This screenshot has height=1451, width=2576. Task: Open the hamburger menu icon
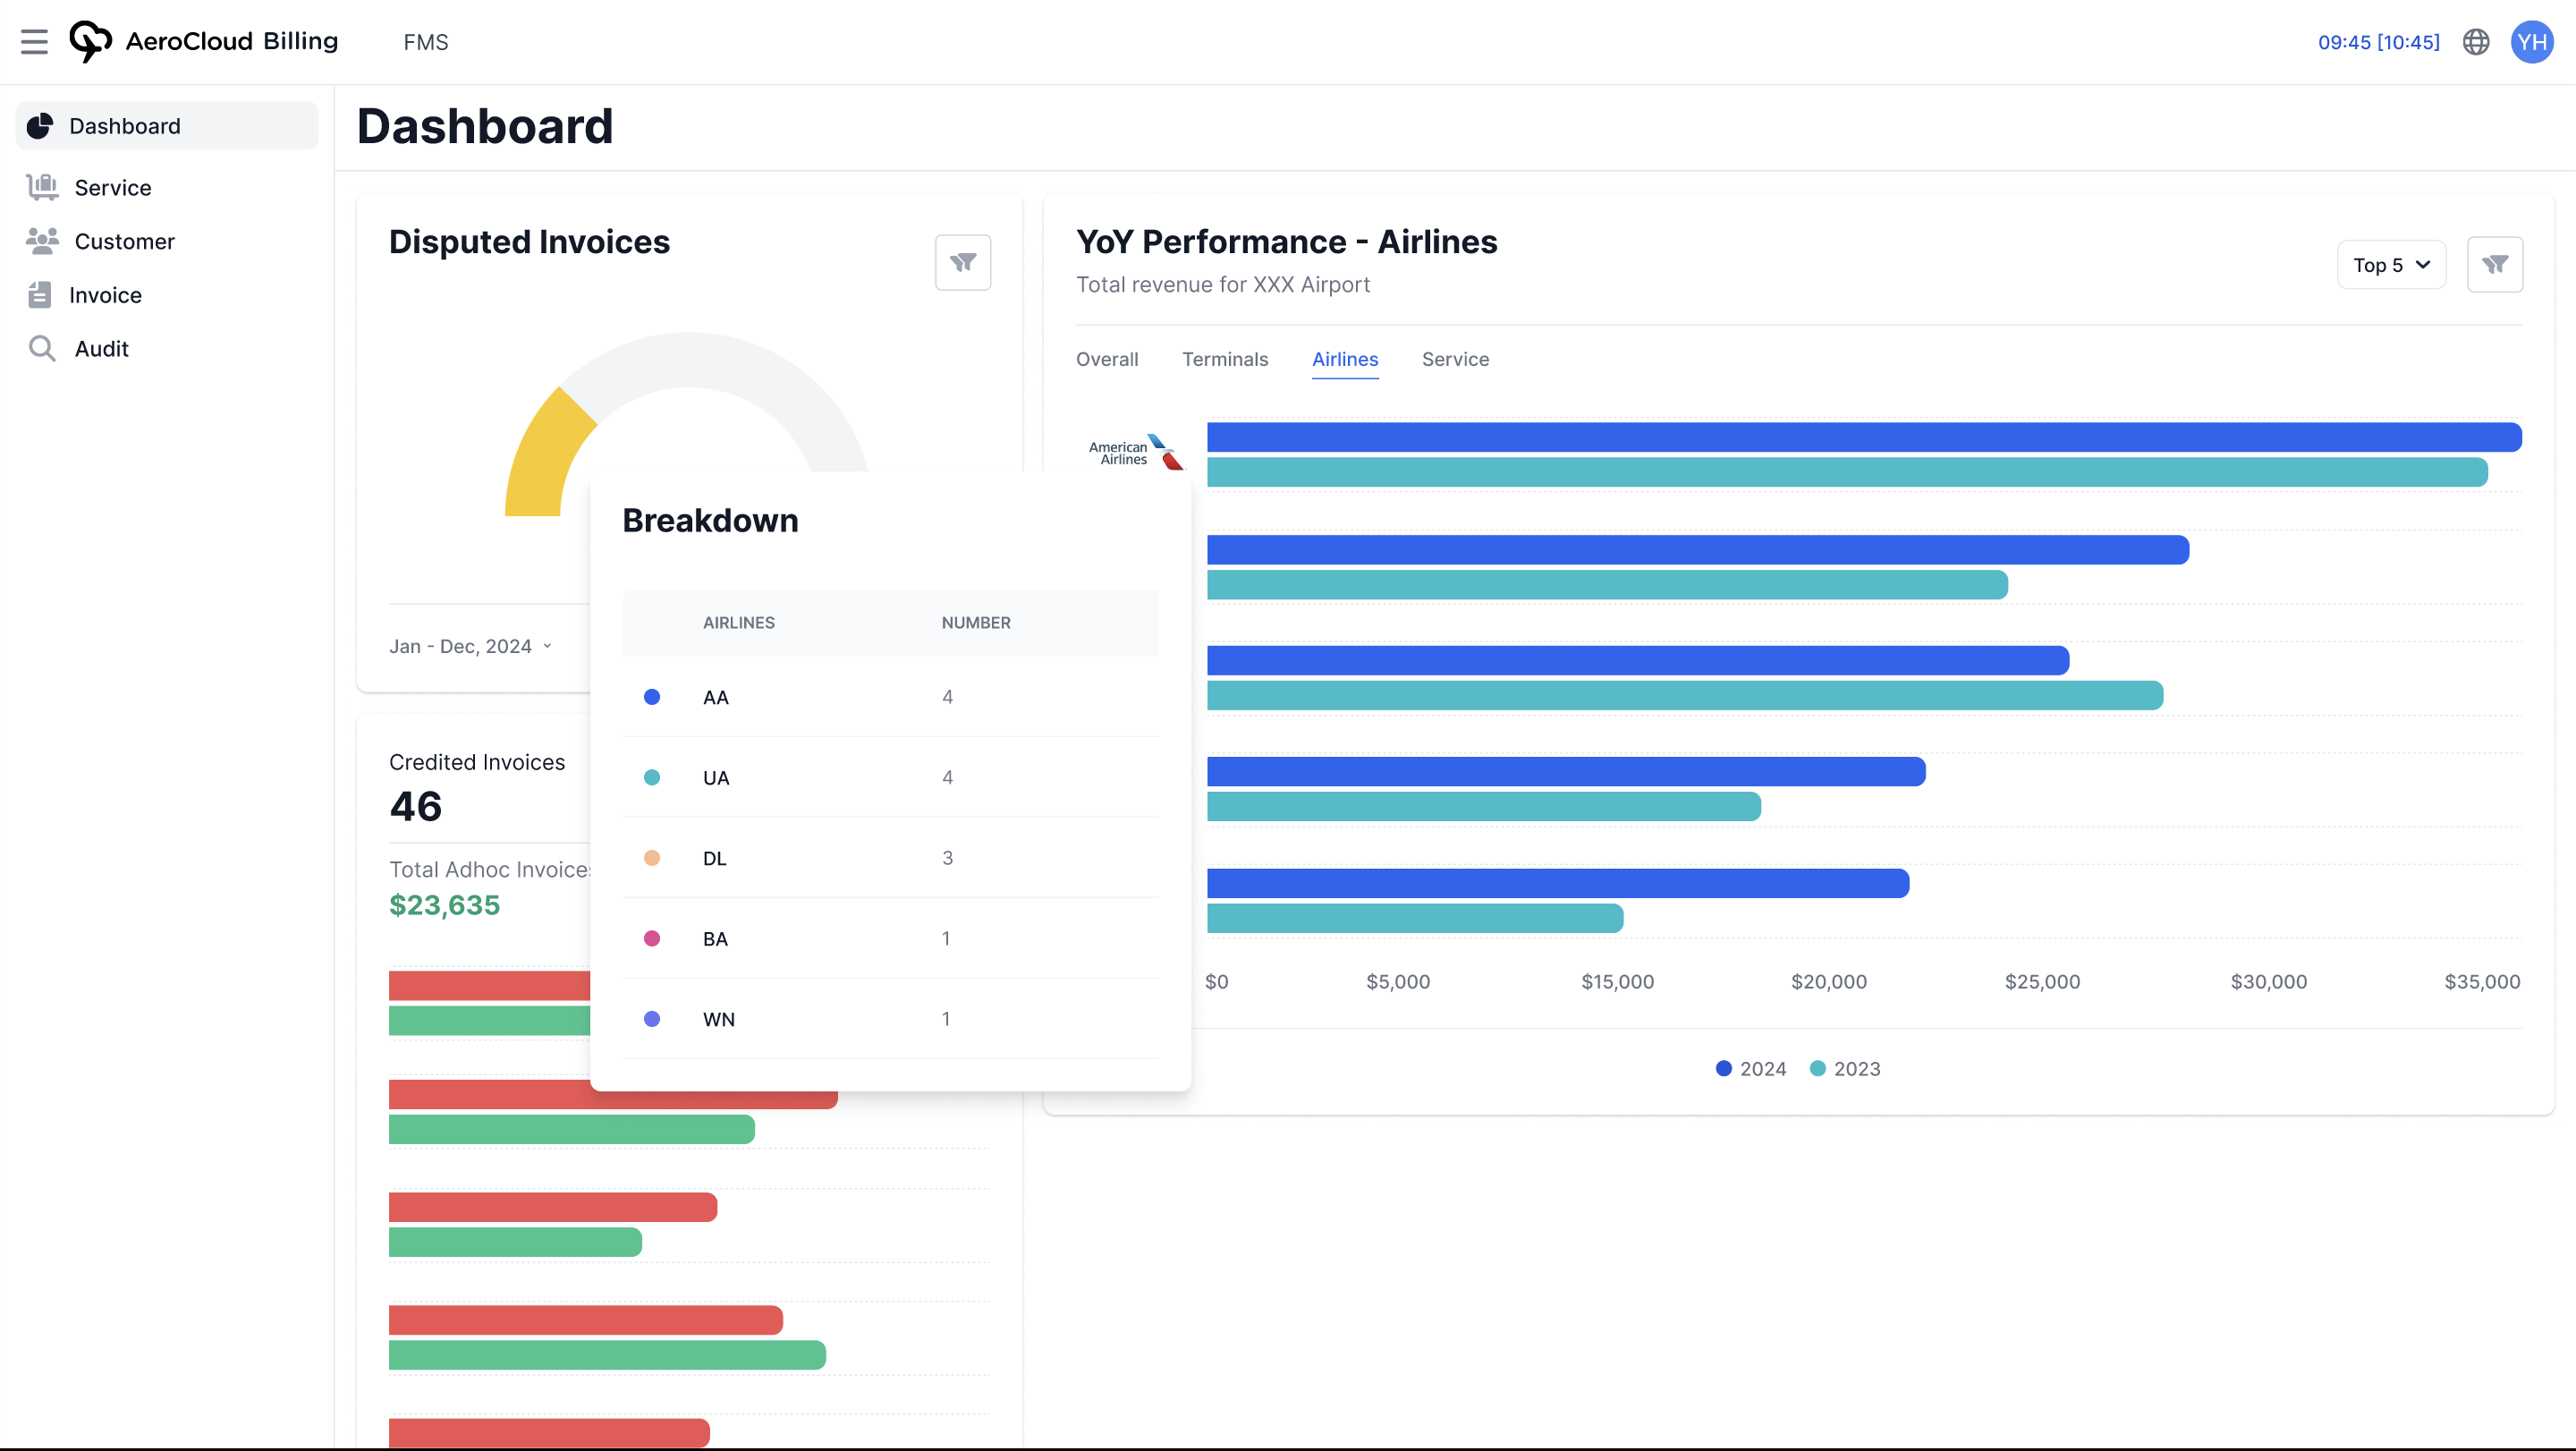(x=34, y=42)
